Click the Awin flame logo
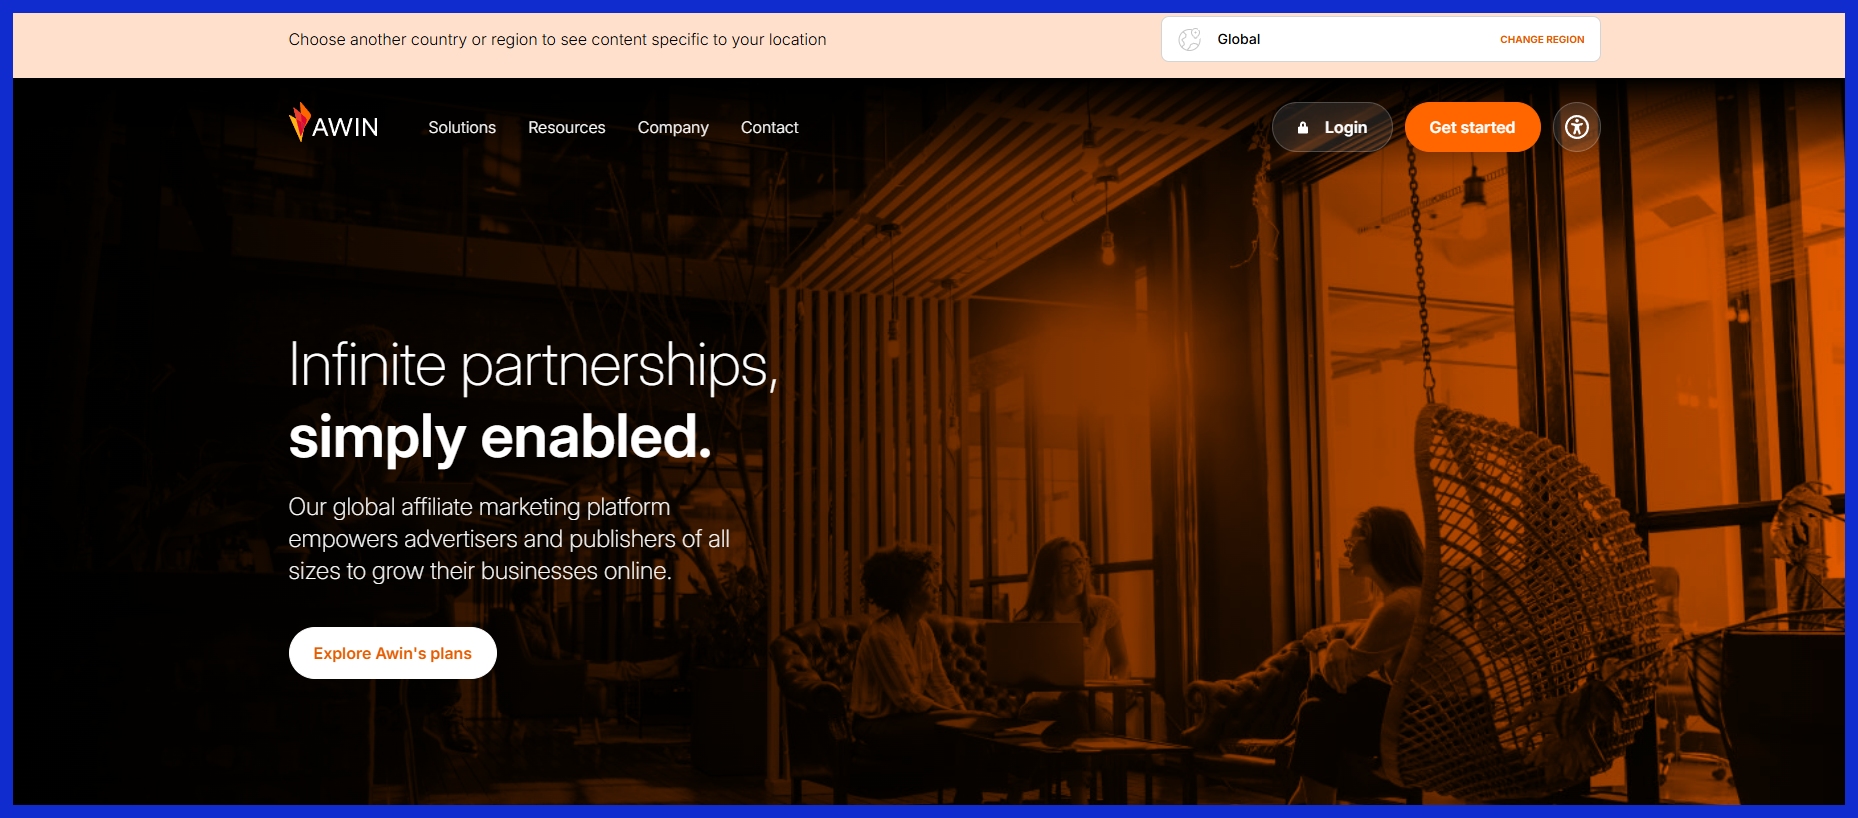The width and height of the screenshot is (1858, 818). coord(300,122)
